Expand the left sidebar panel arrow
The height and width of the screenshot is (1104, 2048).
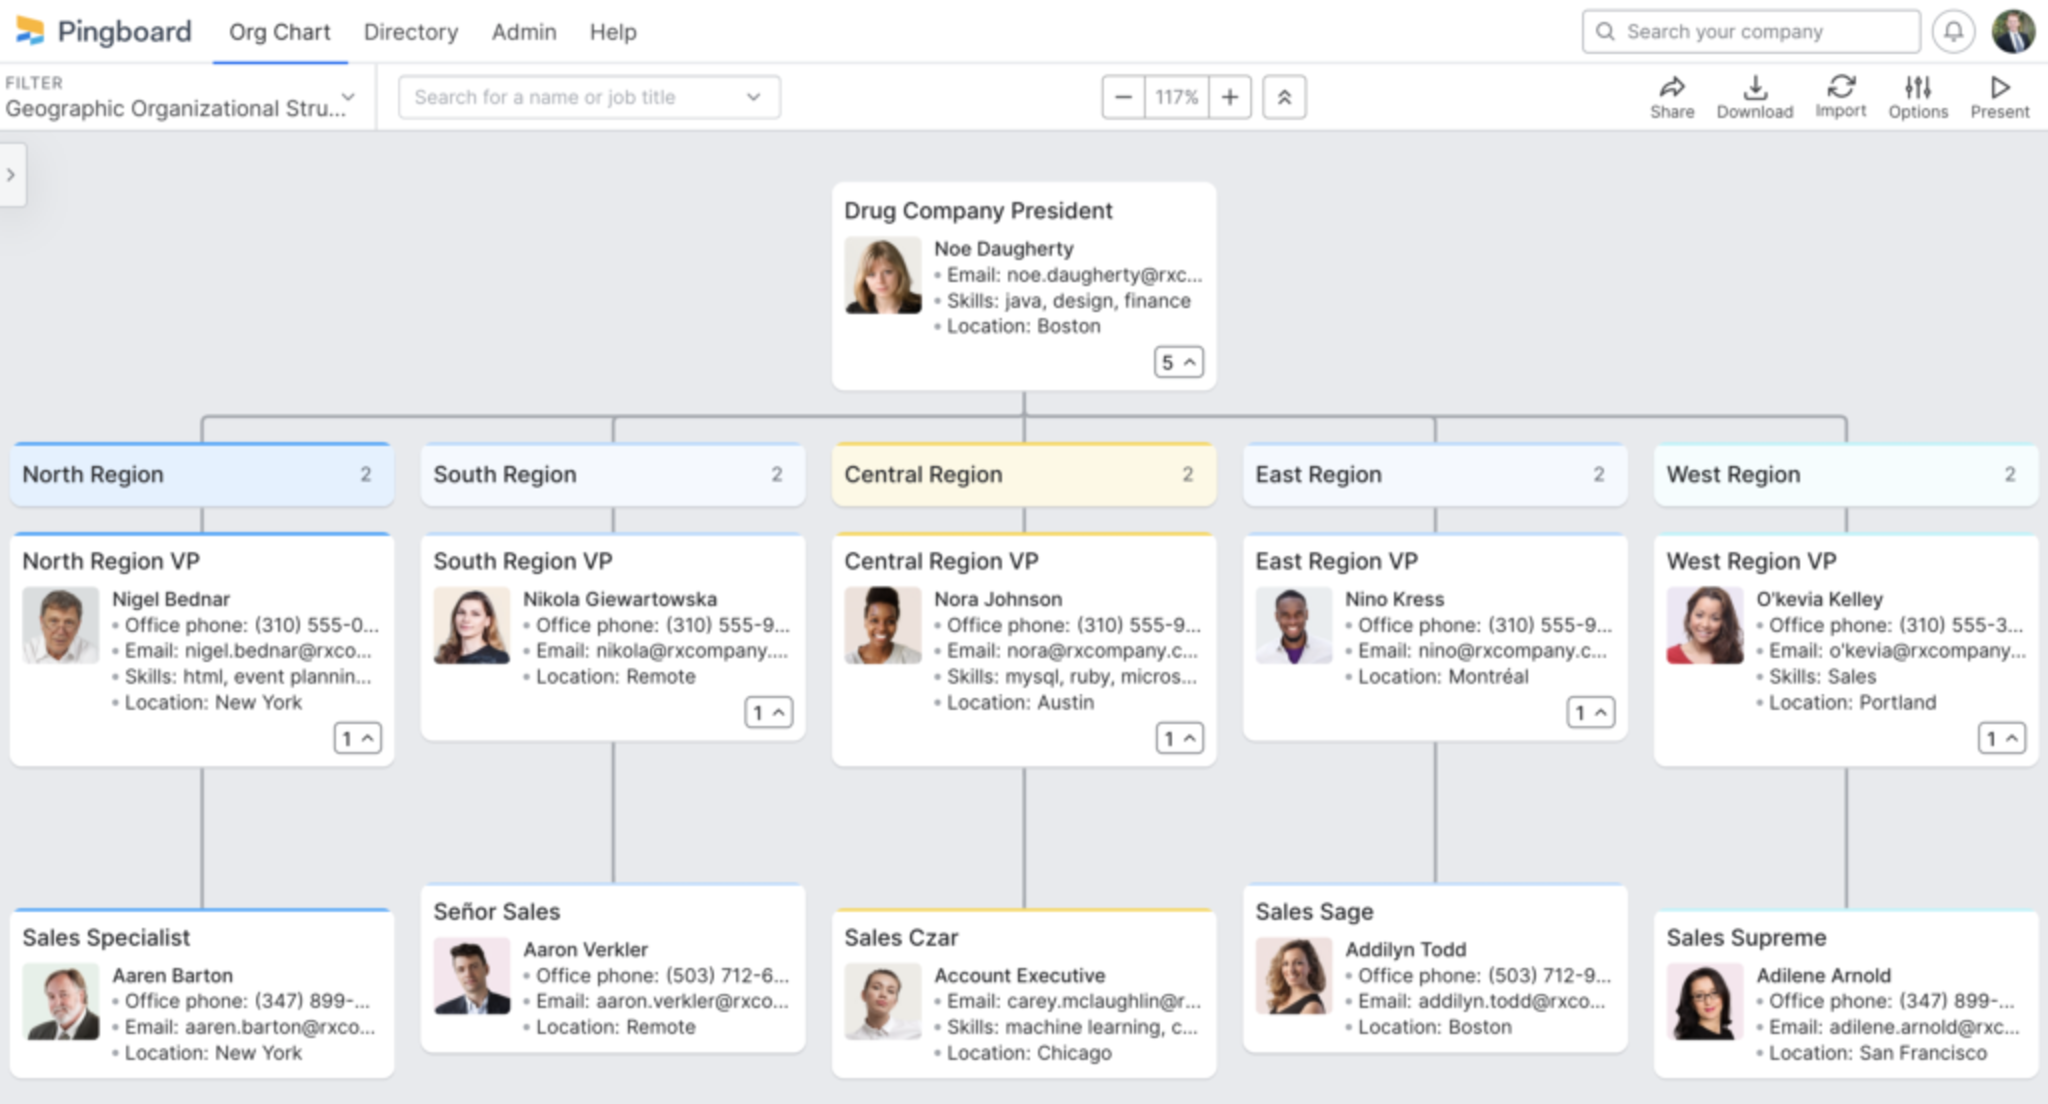(10, 174)
